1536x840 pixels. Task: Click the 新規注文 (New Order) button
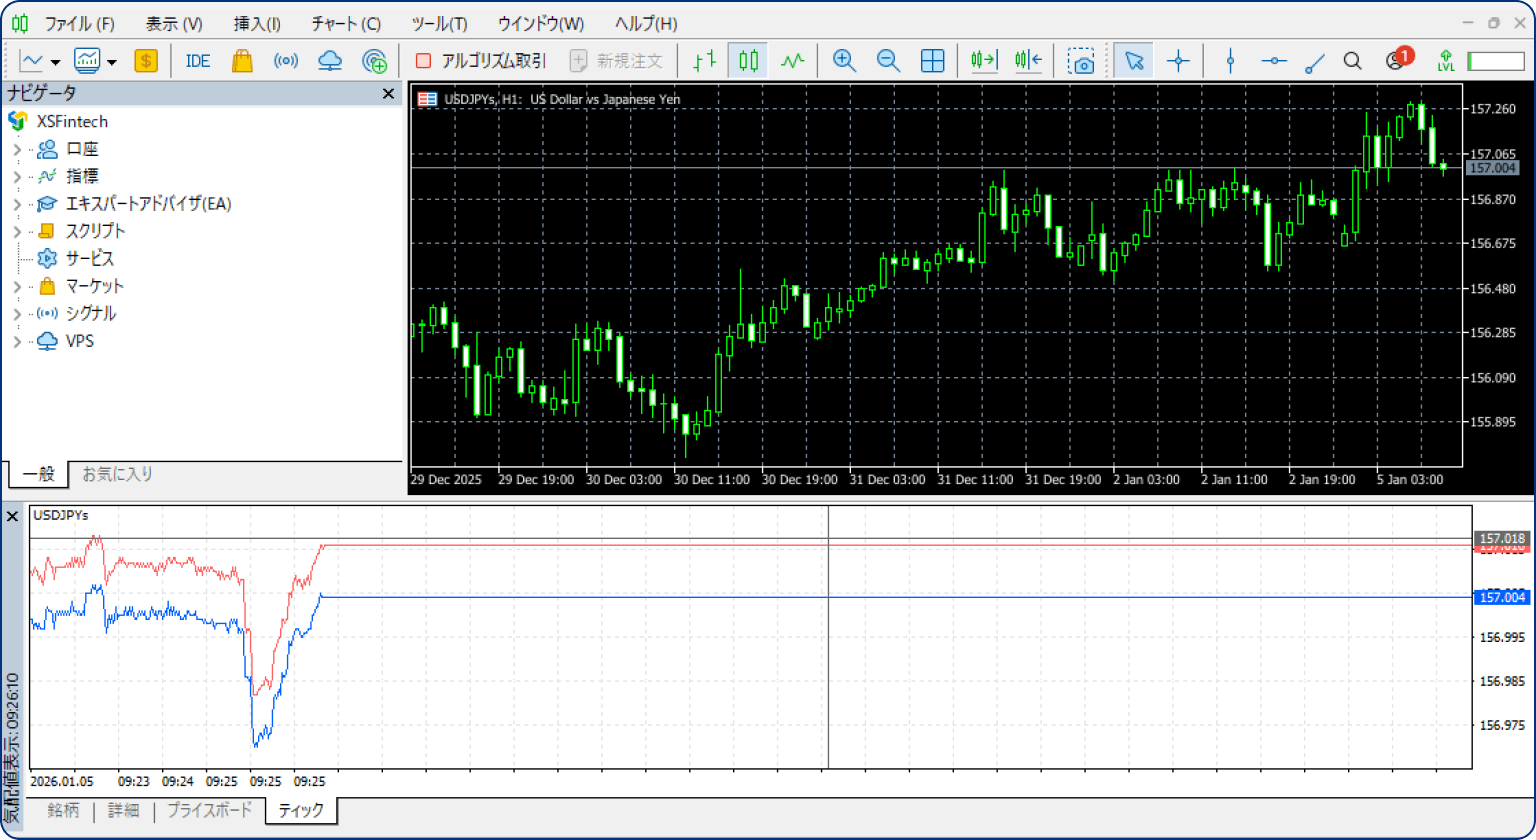[x=617, y=61]
